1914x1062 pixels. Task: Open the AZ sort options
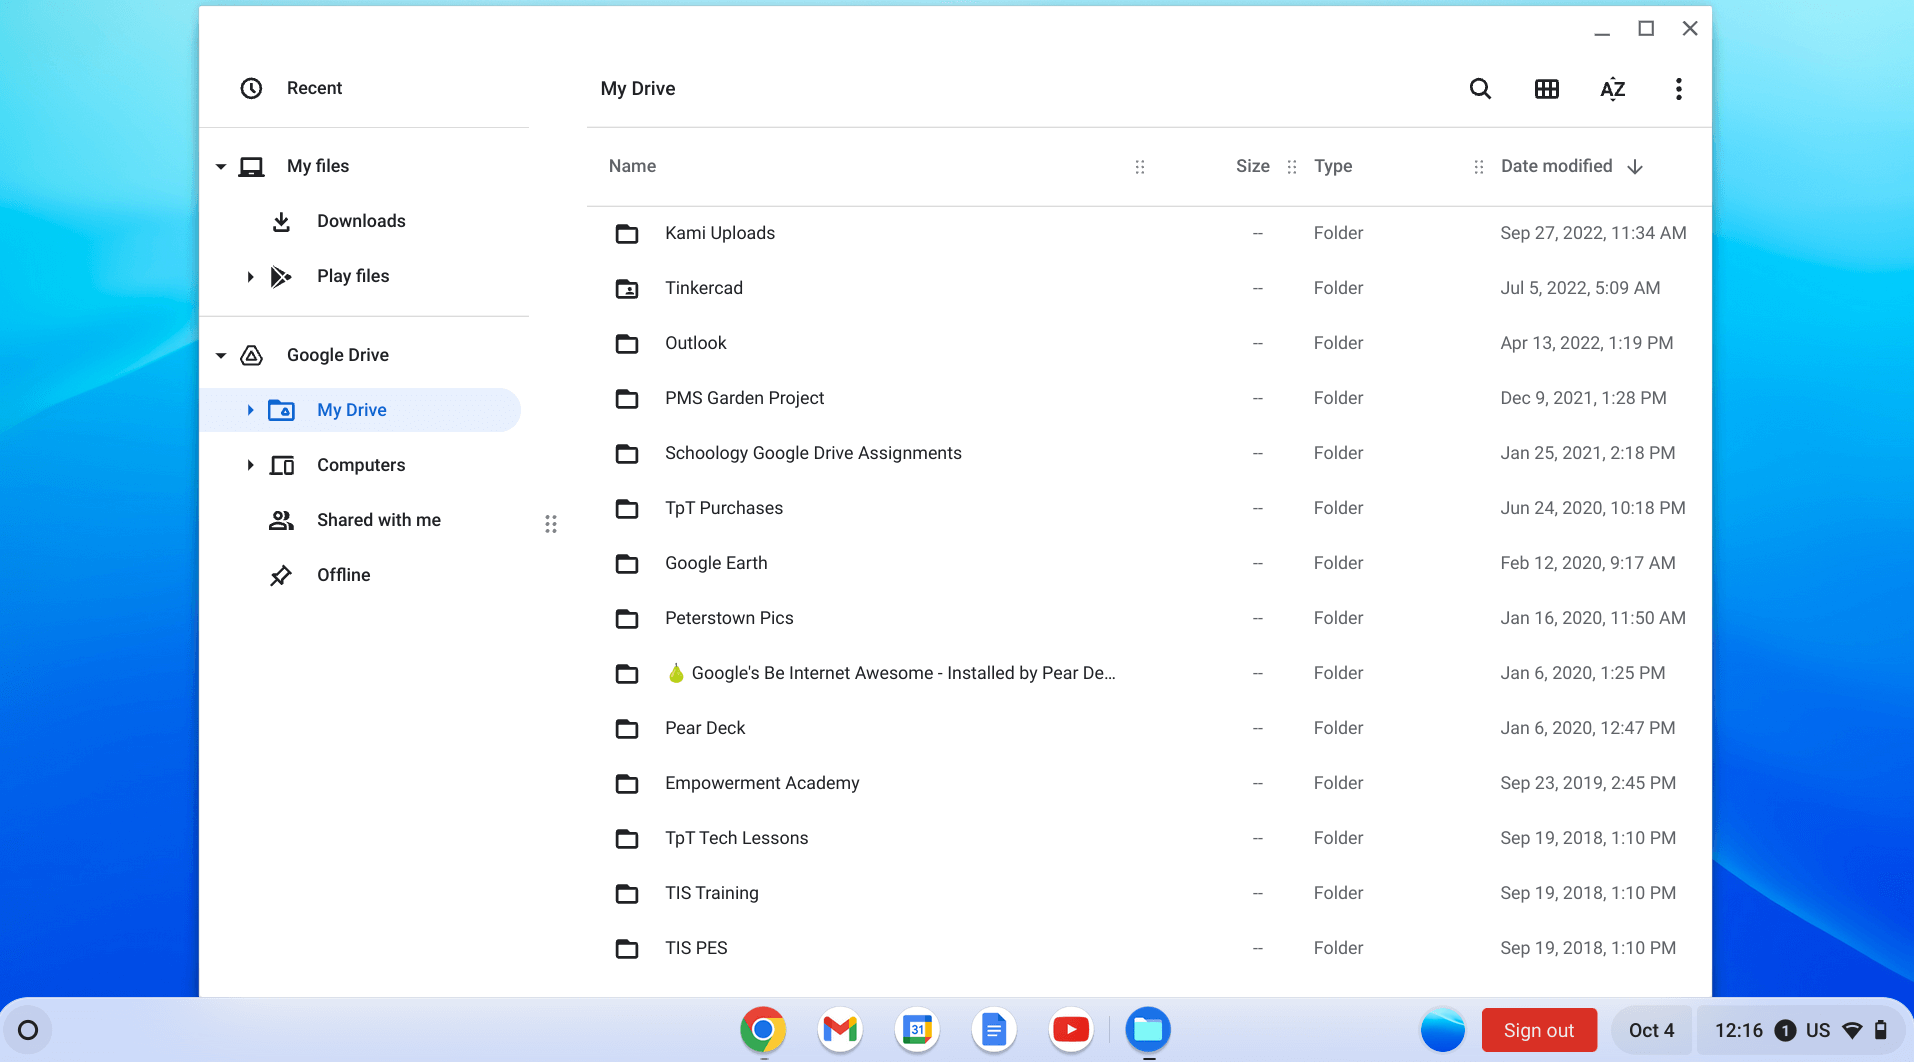[1612, 89]
